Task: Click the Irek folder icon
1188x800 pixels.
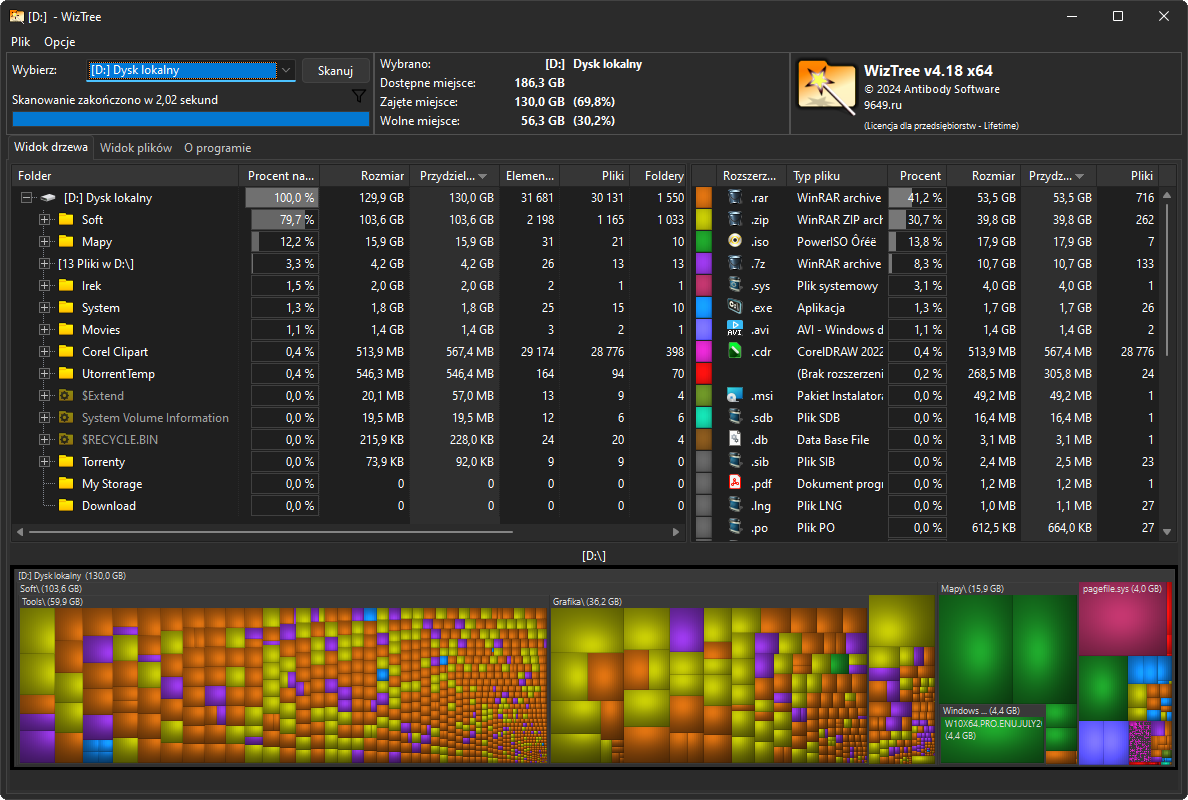Action: coord(67,286)
